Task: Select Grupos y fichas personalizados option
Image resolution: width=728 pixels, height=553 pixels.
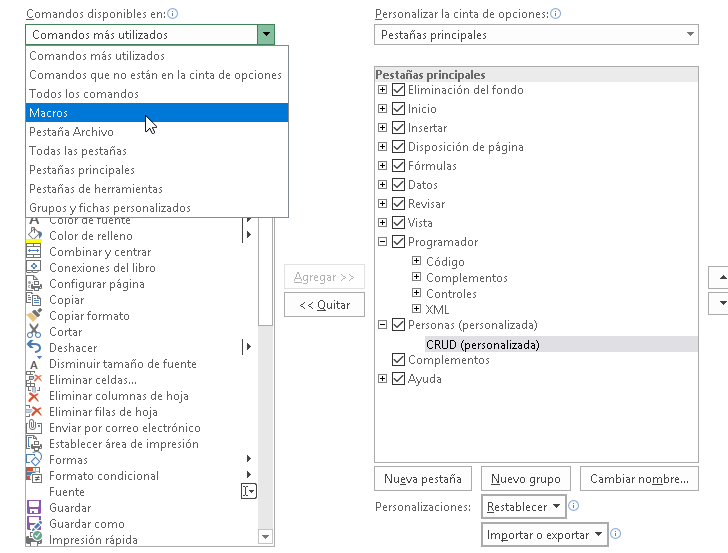Action: (157, 208)
